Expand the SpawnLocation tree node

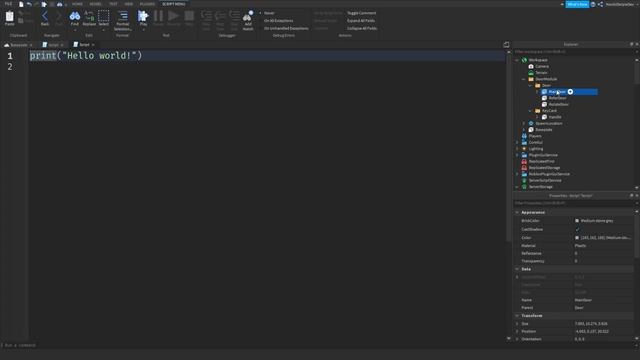click(524, 123)
